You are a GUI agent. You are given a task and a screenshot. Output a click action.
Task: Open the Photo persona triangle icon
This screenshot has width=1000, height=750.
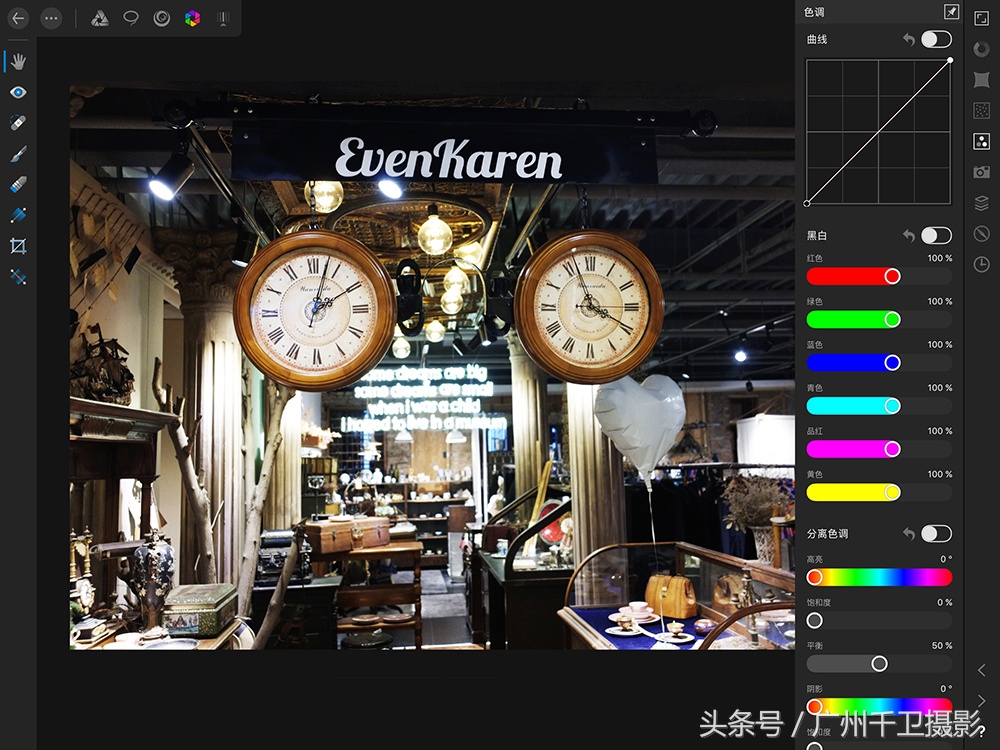[x=100, y=18]
